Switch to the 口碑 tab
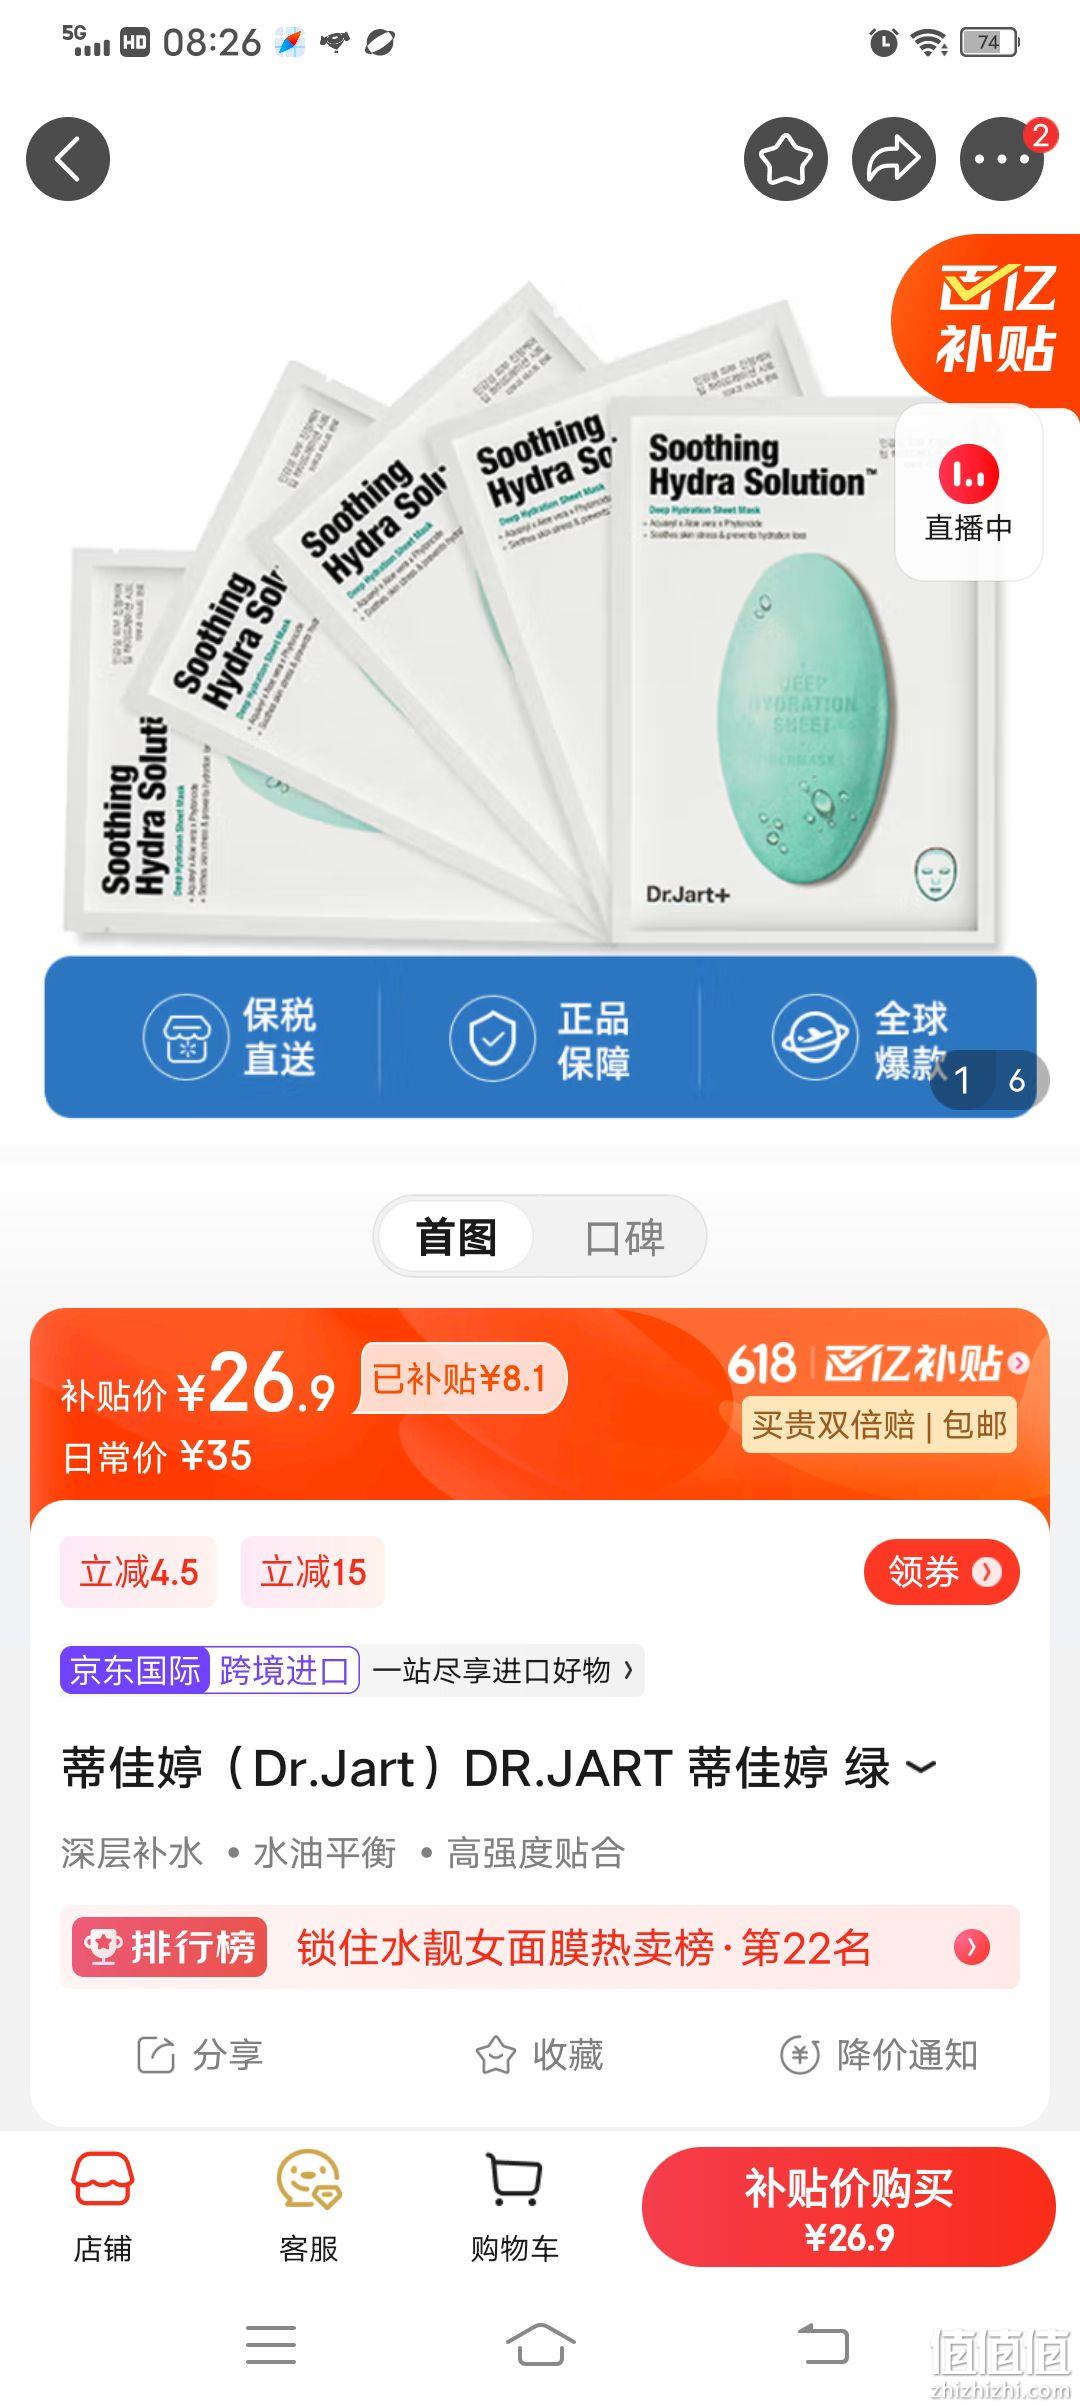 click(624, 1237)
